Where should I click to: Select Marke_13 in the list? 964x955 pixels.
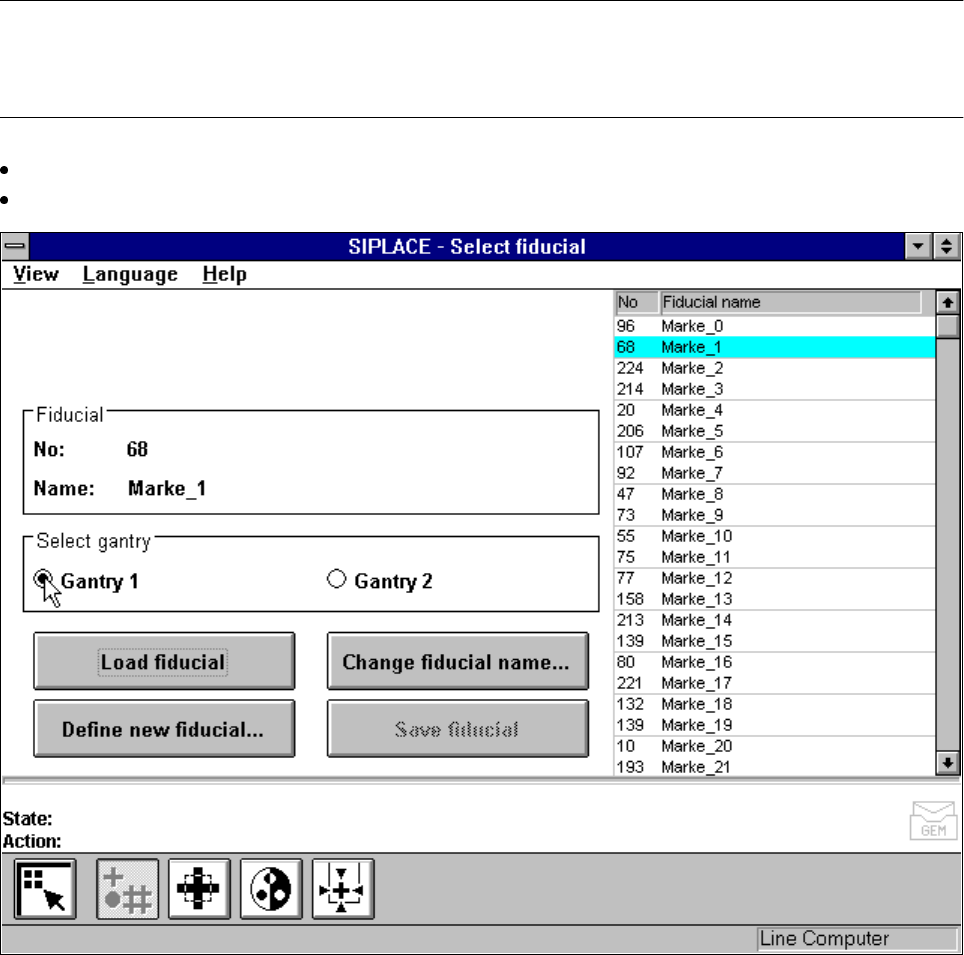tap(775, 599)
